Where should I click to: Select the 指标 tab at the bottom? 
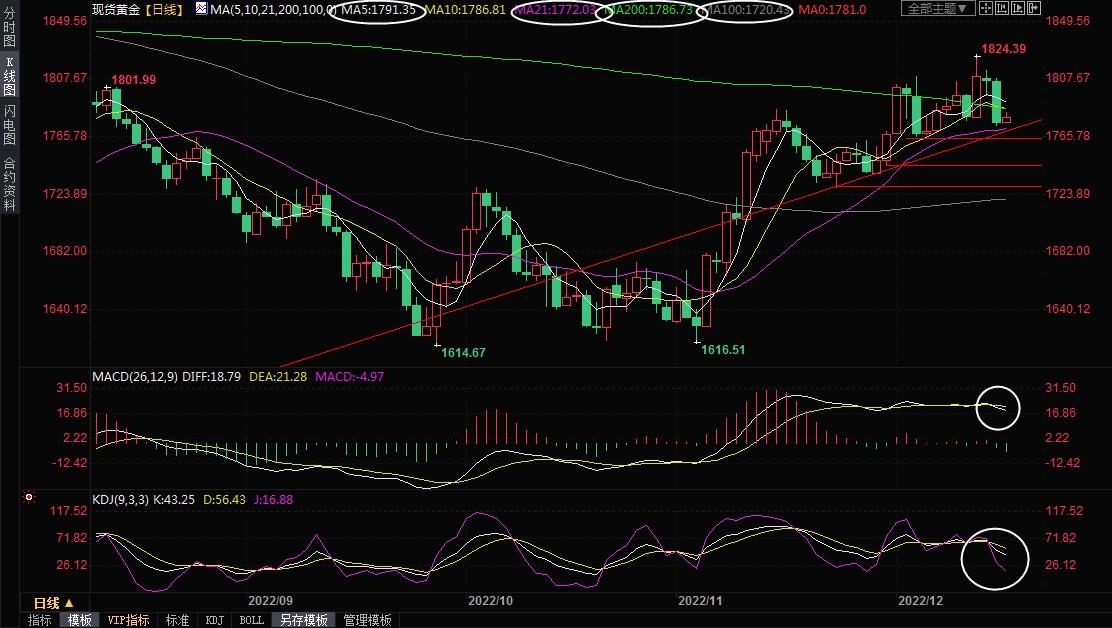pyautogui.click(x=40, y=620)
